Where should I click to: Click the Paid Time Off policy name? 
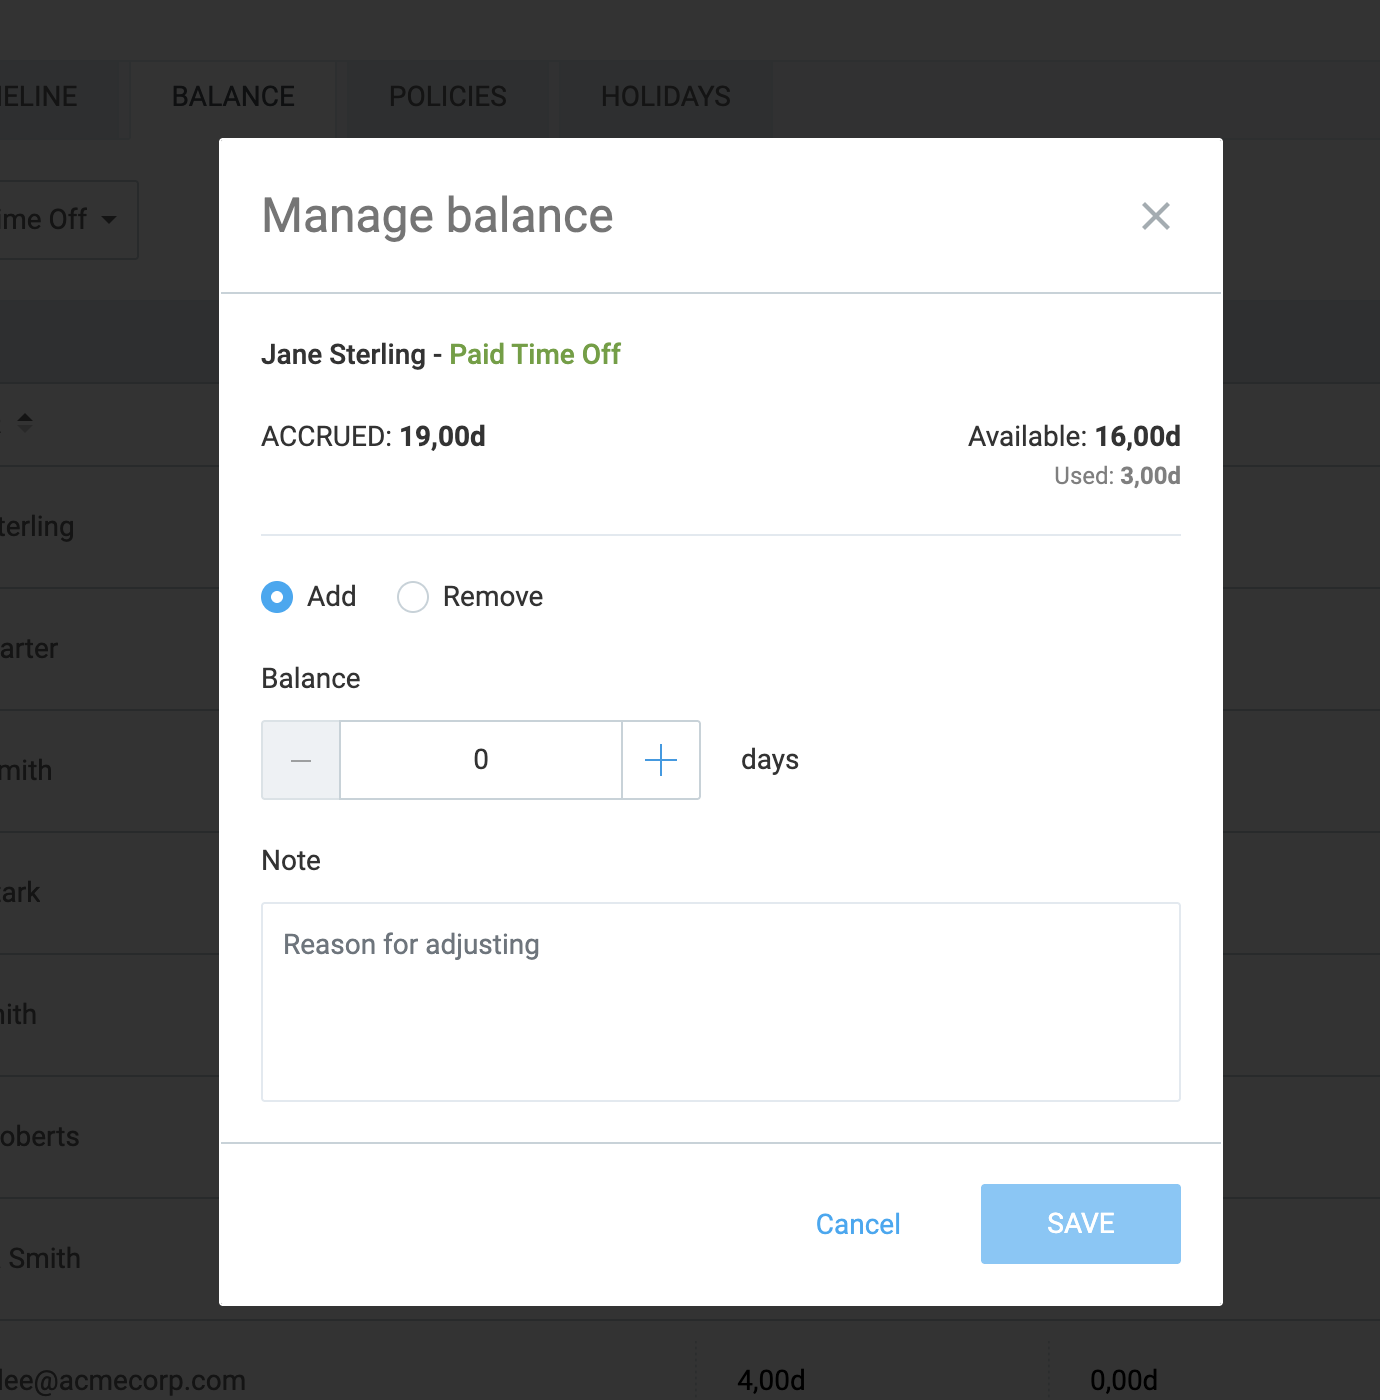[535, 354]
